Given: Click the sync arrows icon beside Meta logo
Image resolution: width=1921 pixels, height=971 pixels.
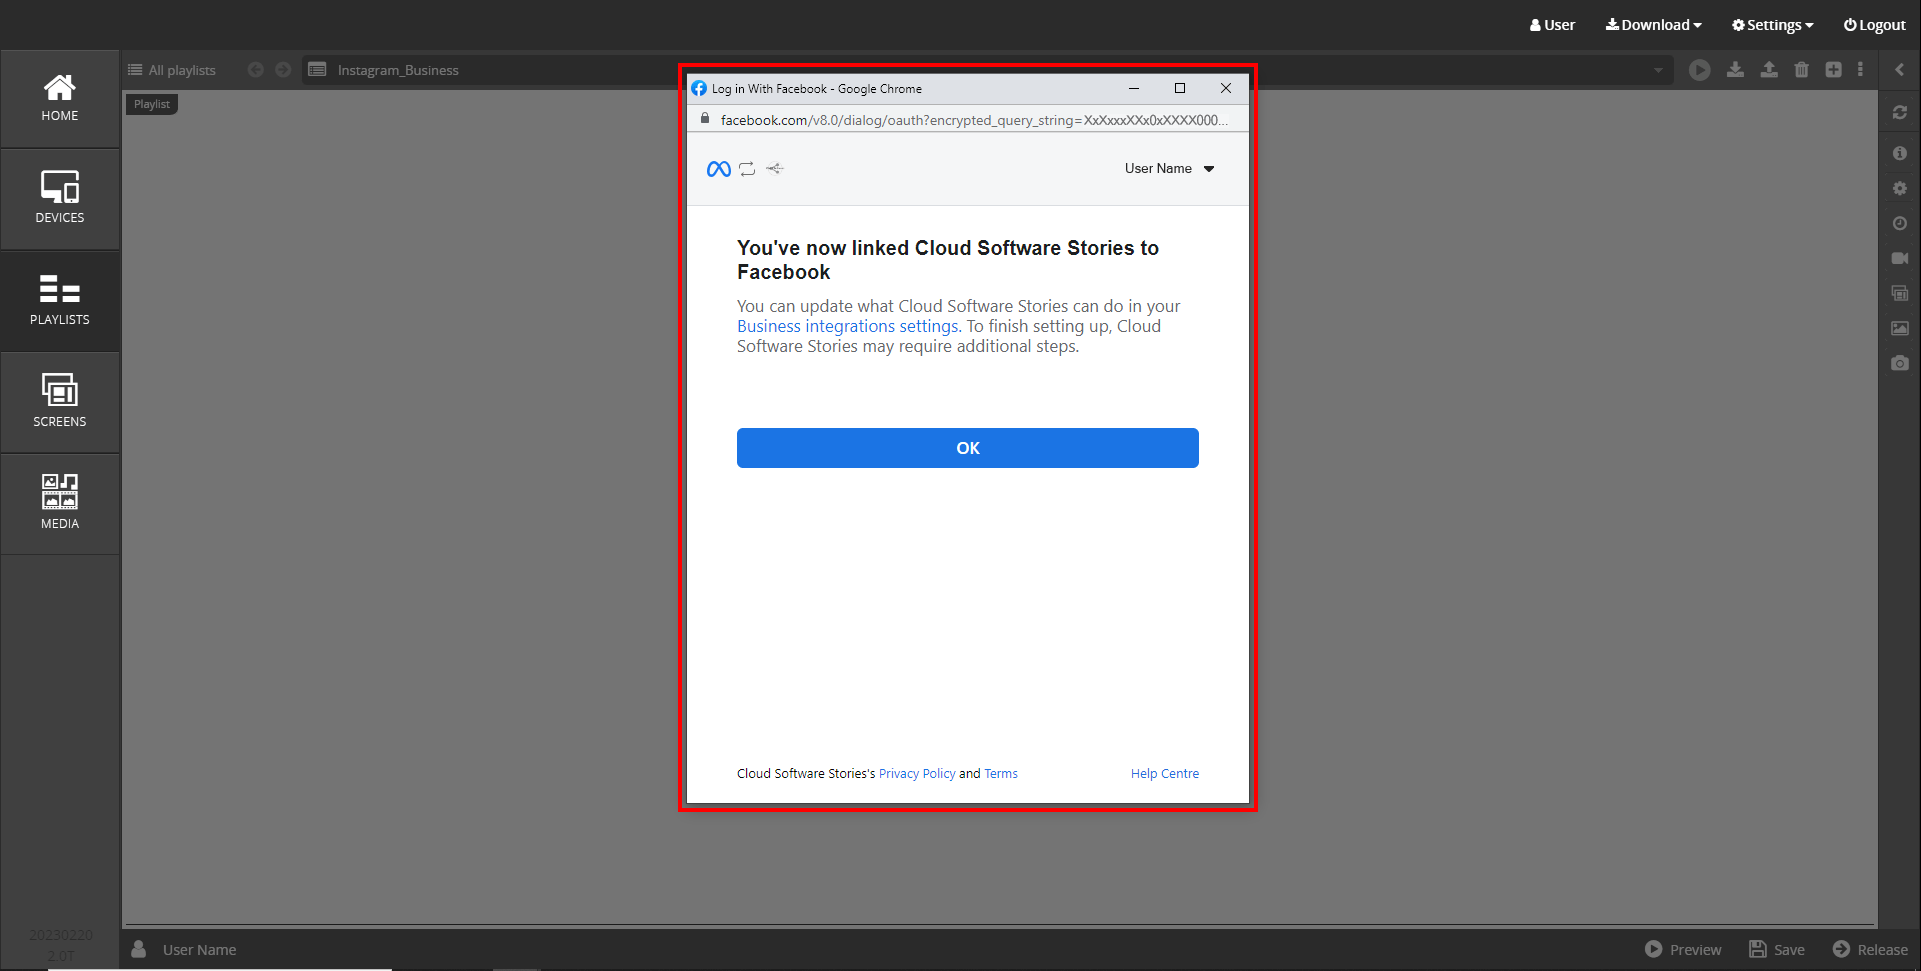Looking at the screenshot, I should pos(747,169).
